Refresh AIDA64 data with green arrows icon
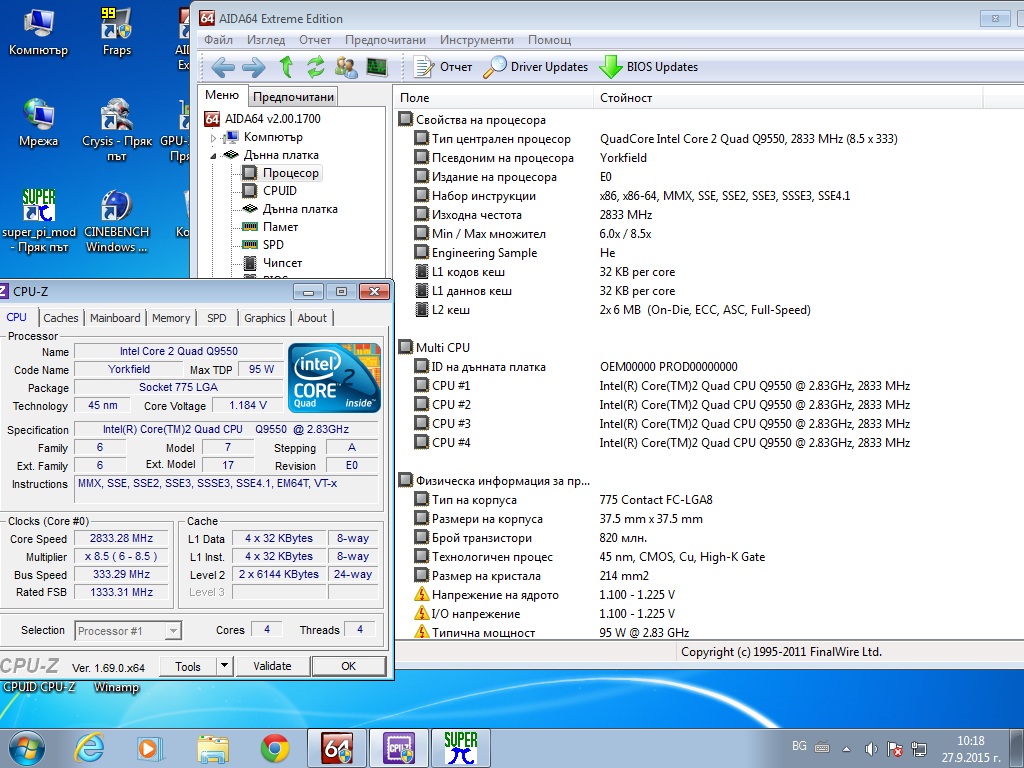The height and width of the screenshot is (768, 1024). 316,67
